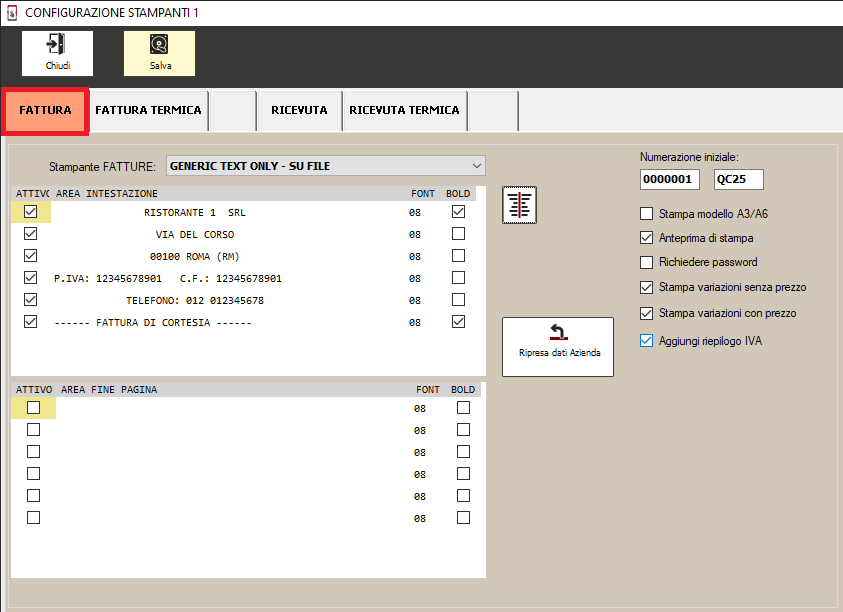Activate first AREA FINE PAGINA row checkbox
The width and height of the screenshot is (843, 612).
(x=33, y=407)
